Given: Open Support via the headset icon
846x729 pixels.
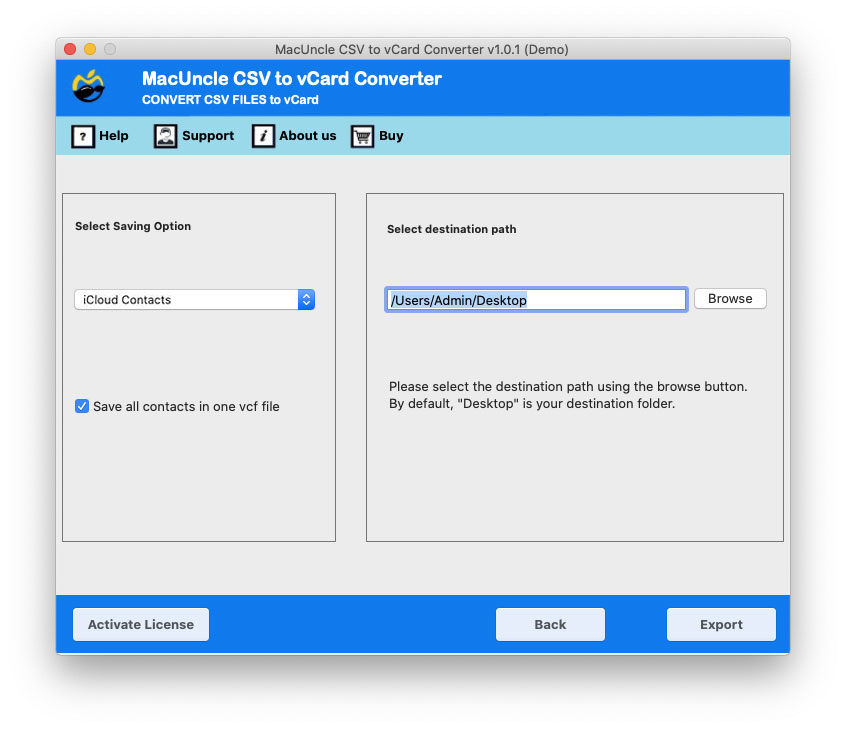Looking at the screenshot, I should coord(163,136).
